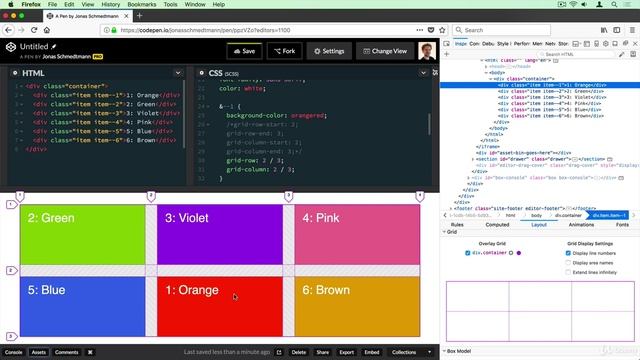Save page to Pocket
Image resolution: width=640 pixels, height=360 pixels.
[431, 30]
